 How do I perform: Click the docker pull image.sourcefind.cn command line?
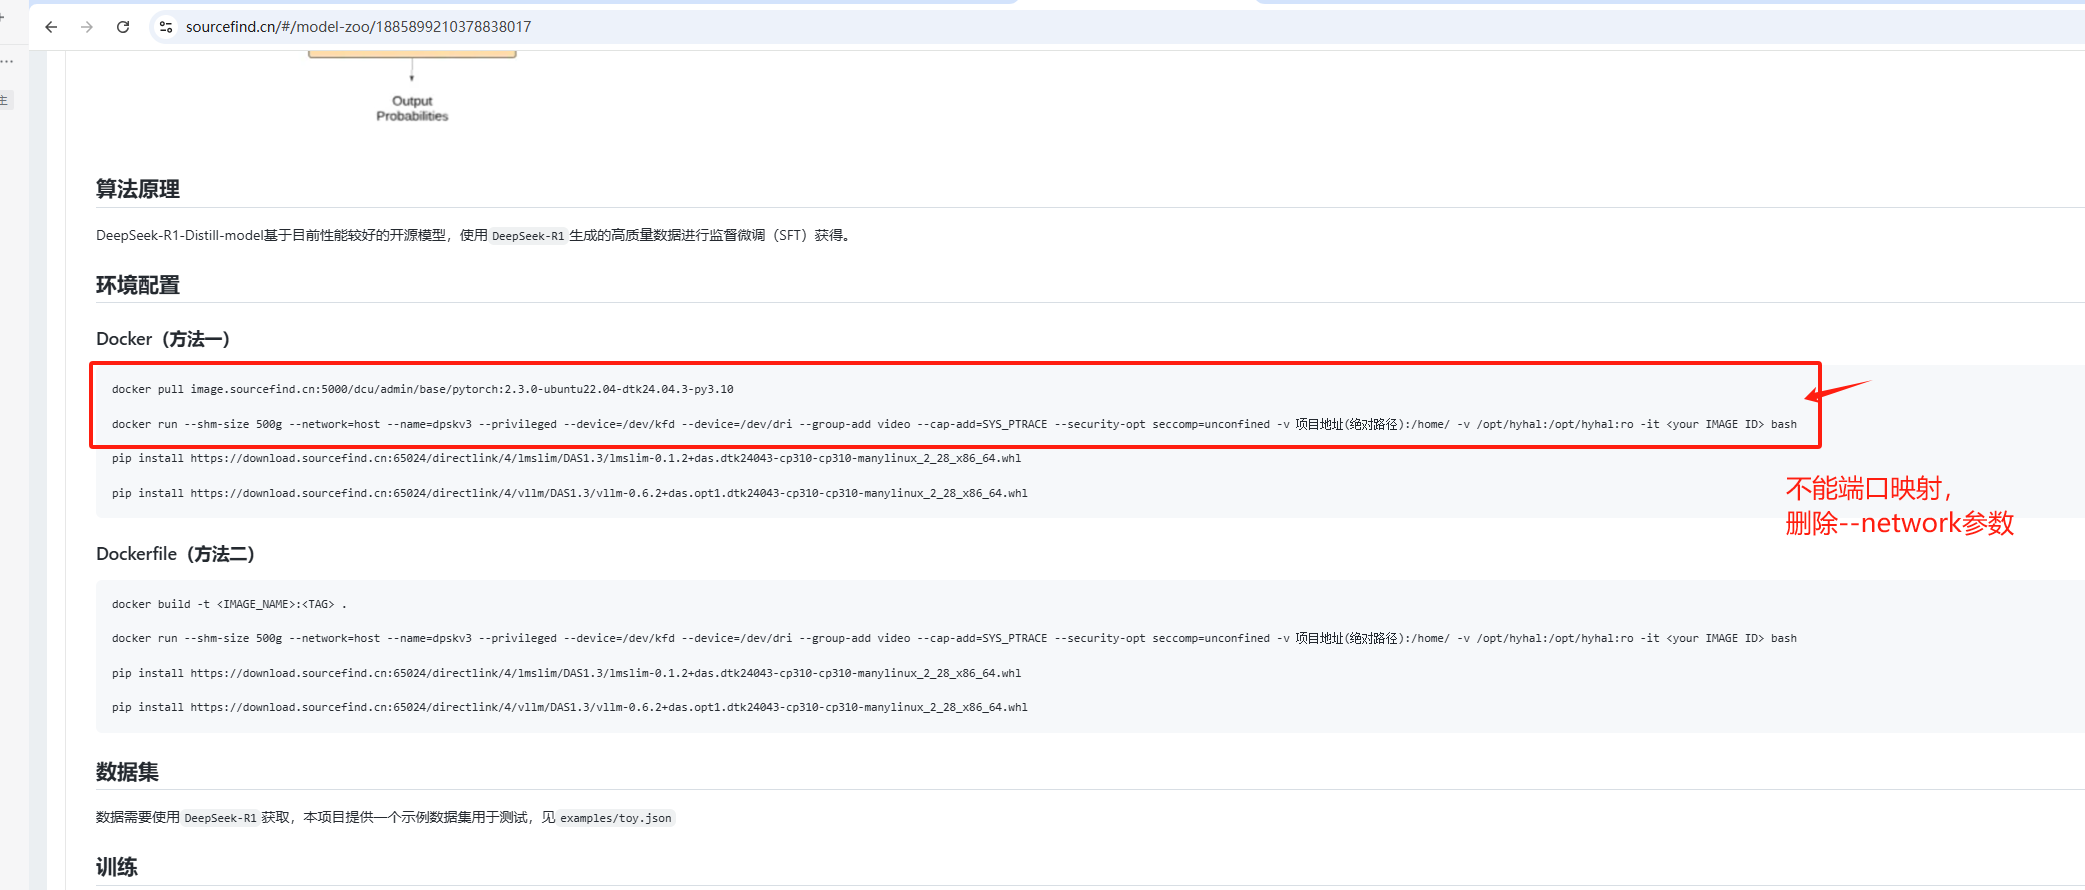(x=423, y=389)
